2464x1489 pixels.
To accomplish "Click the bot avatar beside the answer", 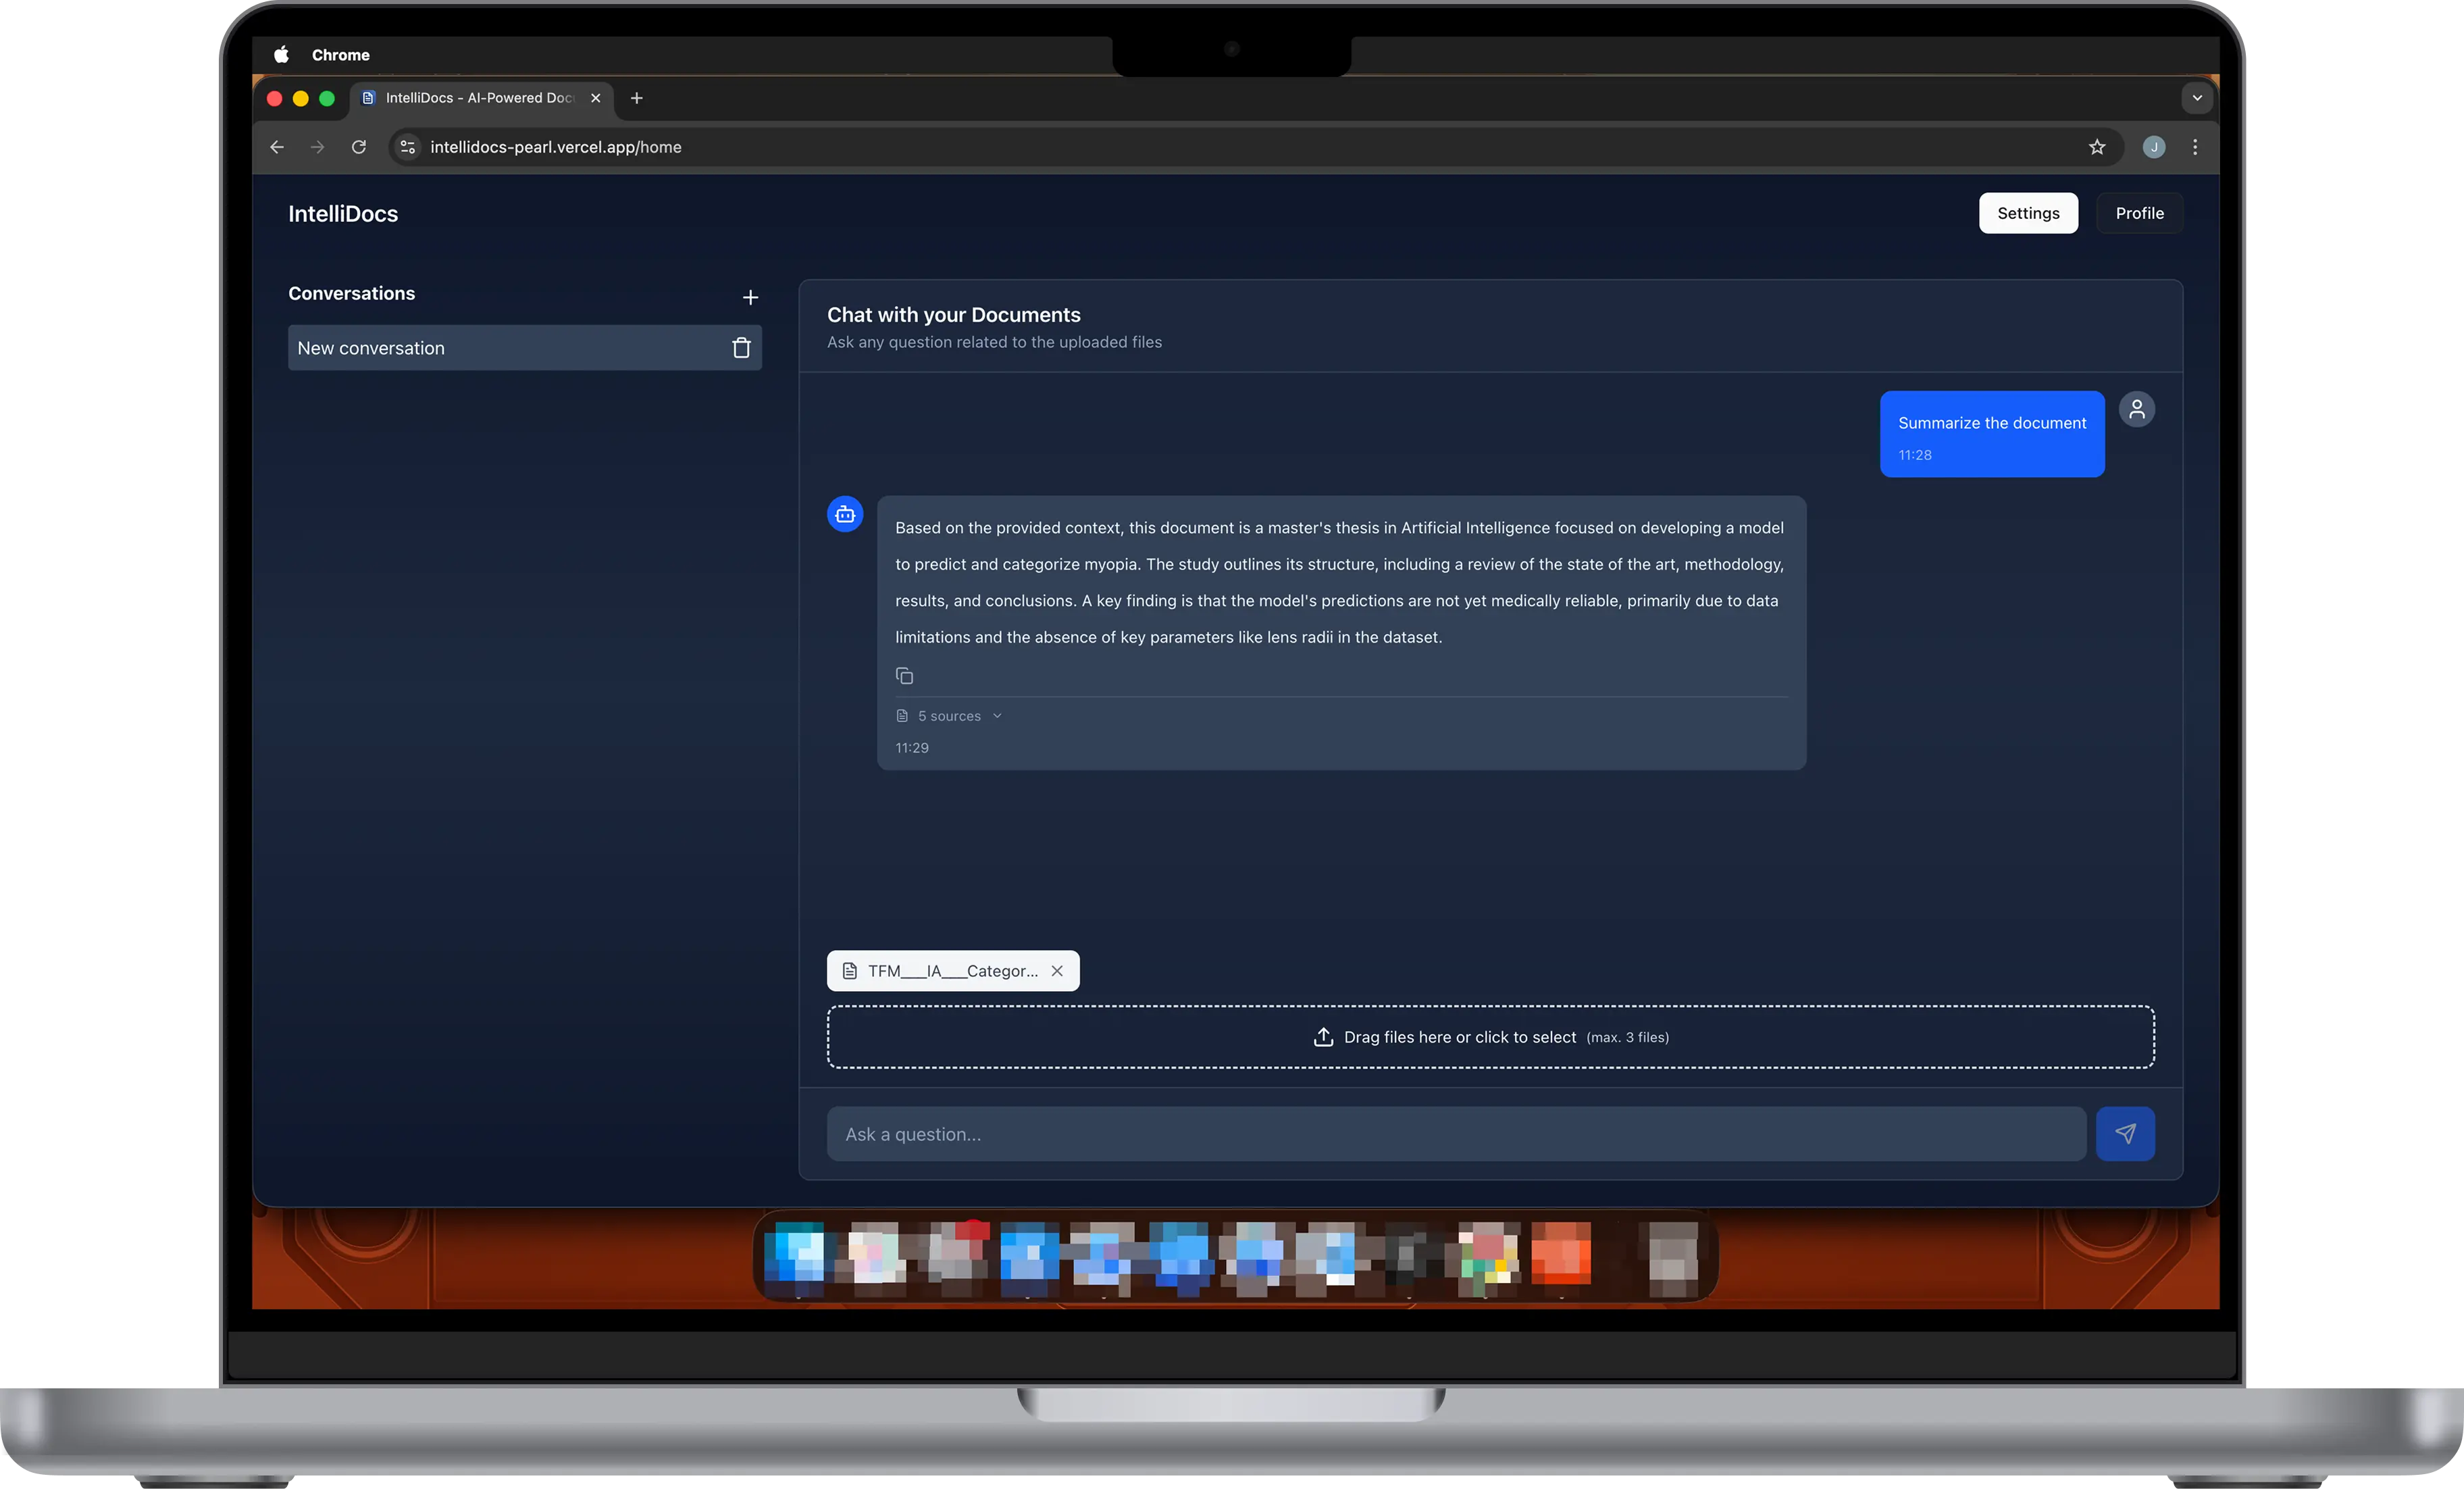I will pyautogui.click(x=844, y=513).
